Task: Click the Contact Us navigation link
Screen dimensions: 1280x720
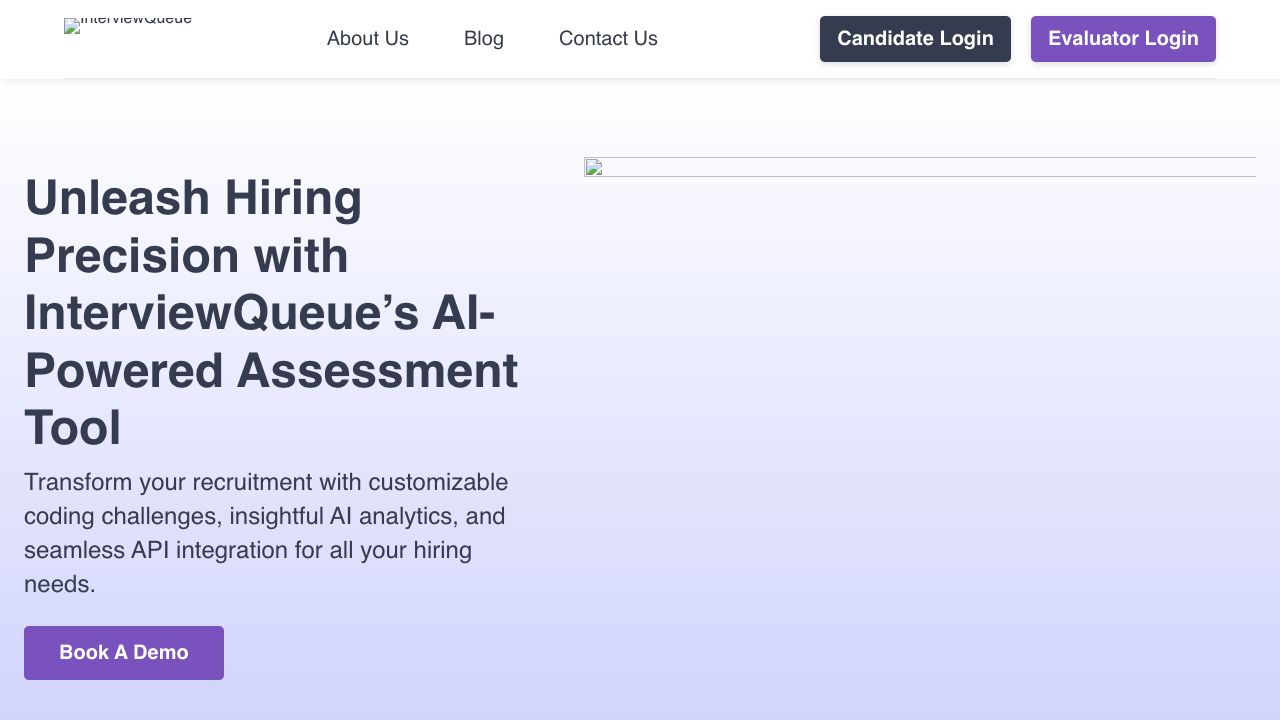Action: click(x=608, y=38)
